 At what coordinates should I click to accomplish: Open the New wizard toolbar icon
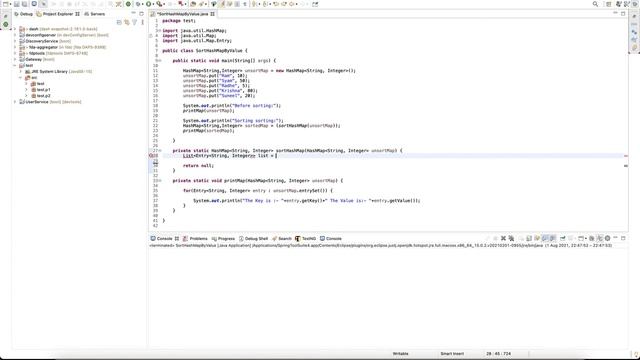coord(6,4)
